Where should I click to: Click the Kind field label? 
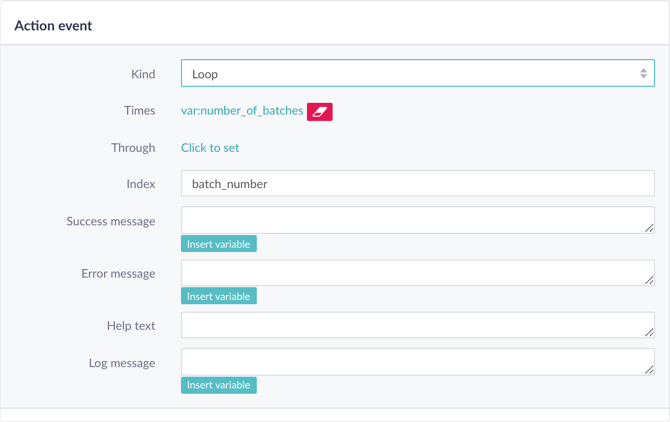143,74
